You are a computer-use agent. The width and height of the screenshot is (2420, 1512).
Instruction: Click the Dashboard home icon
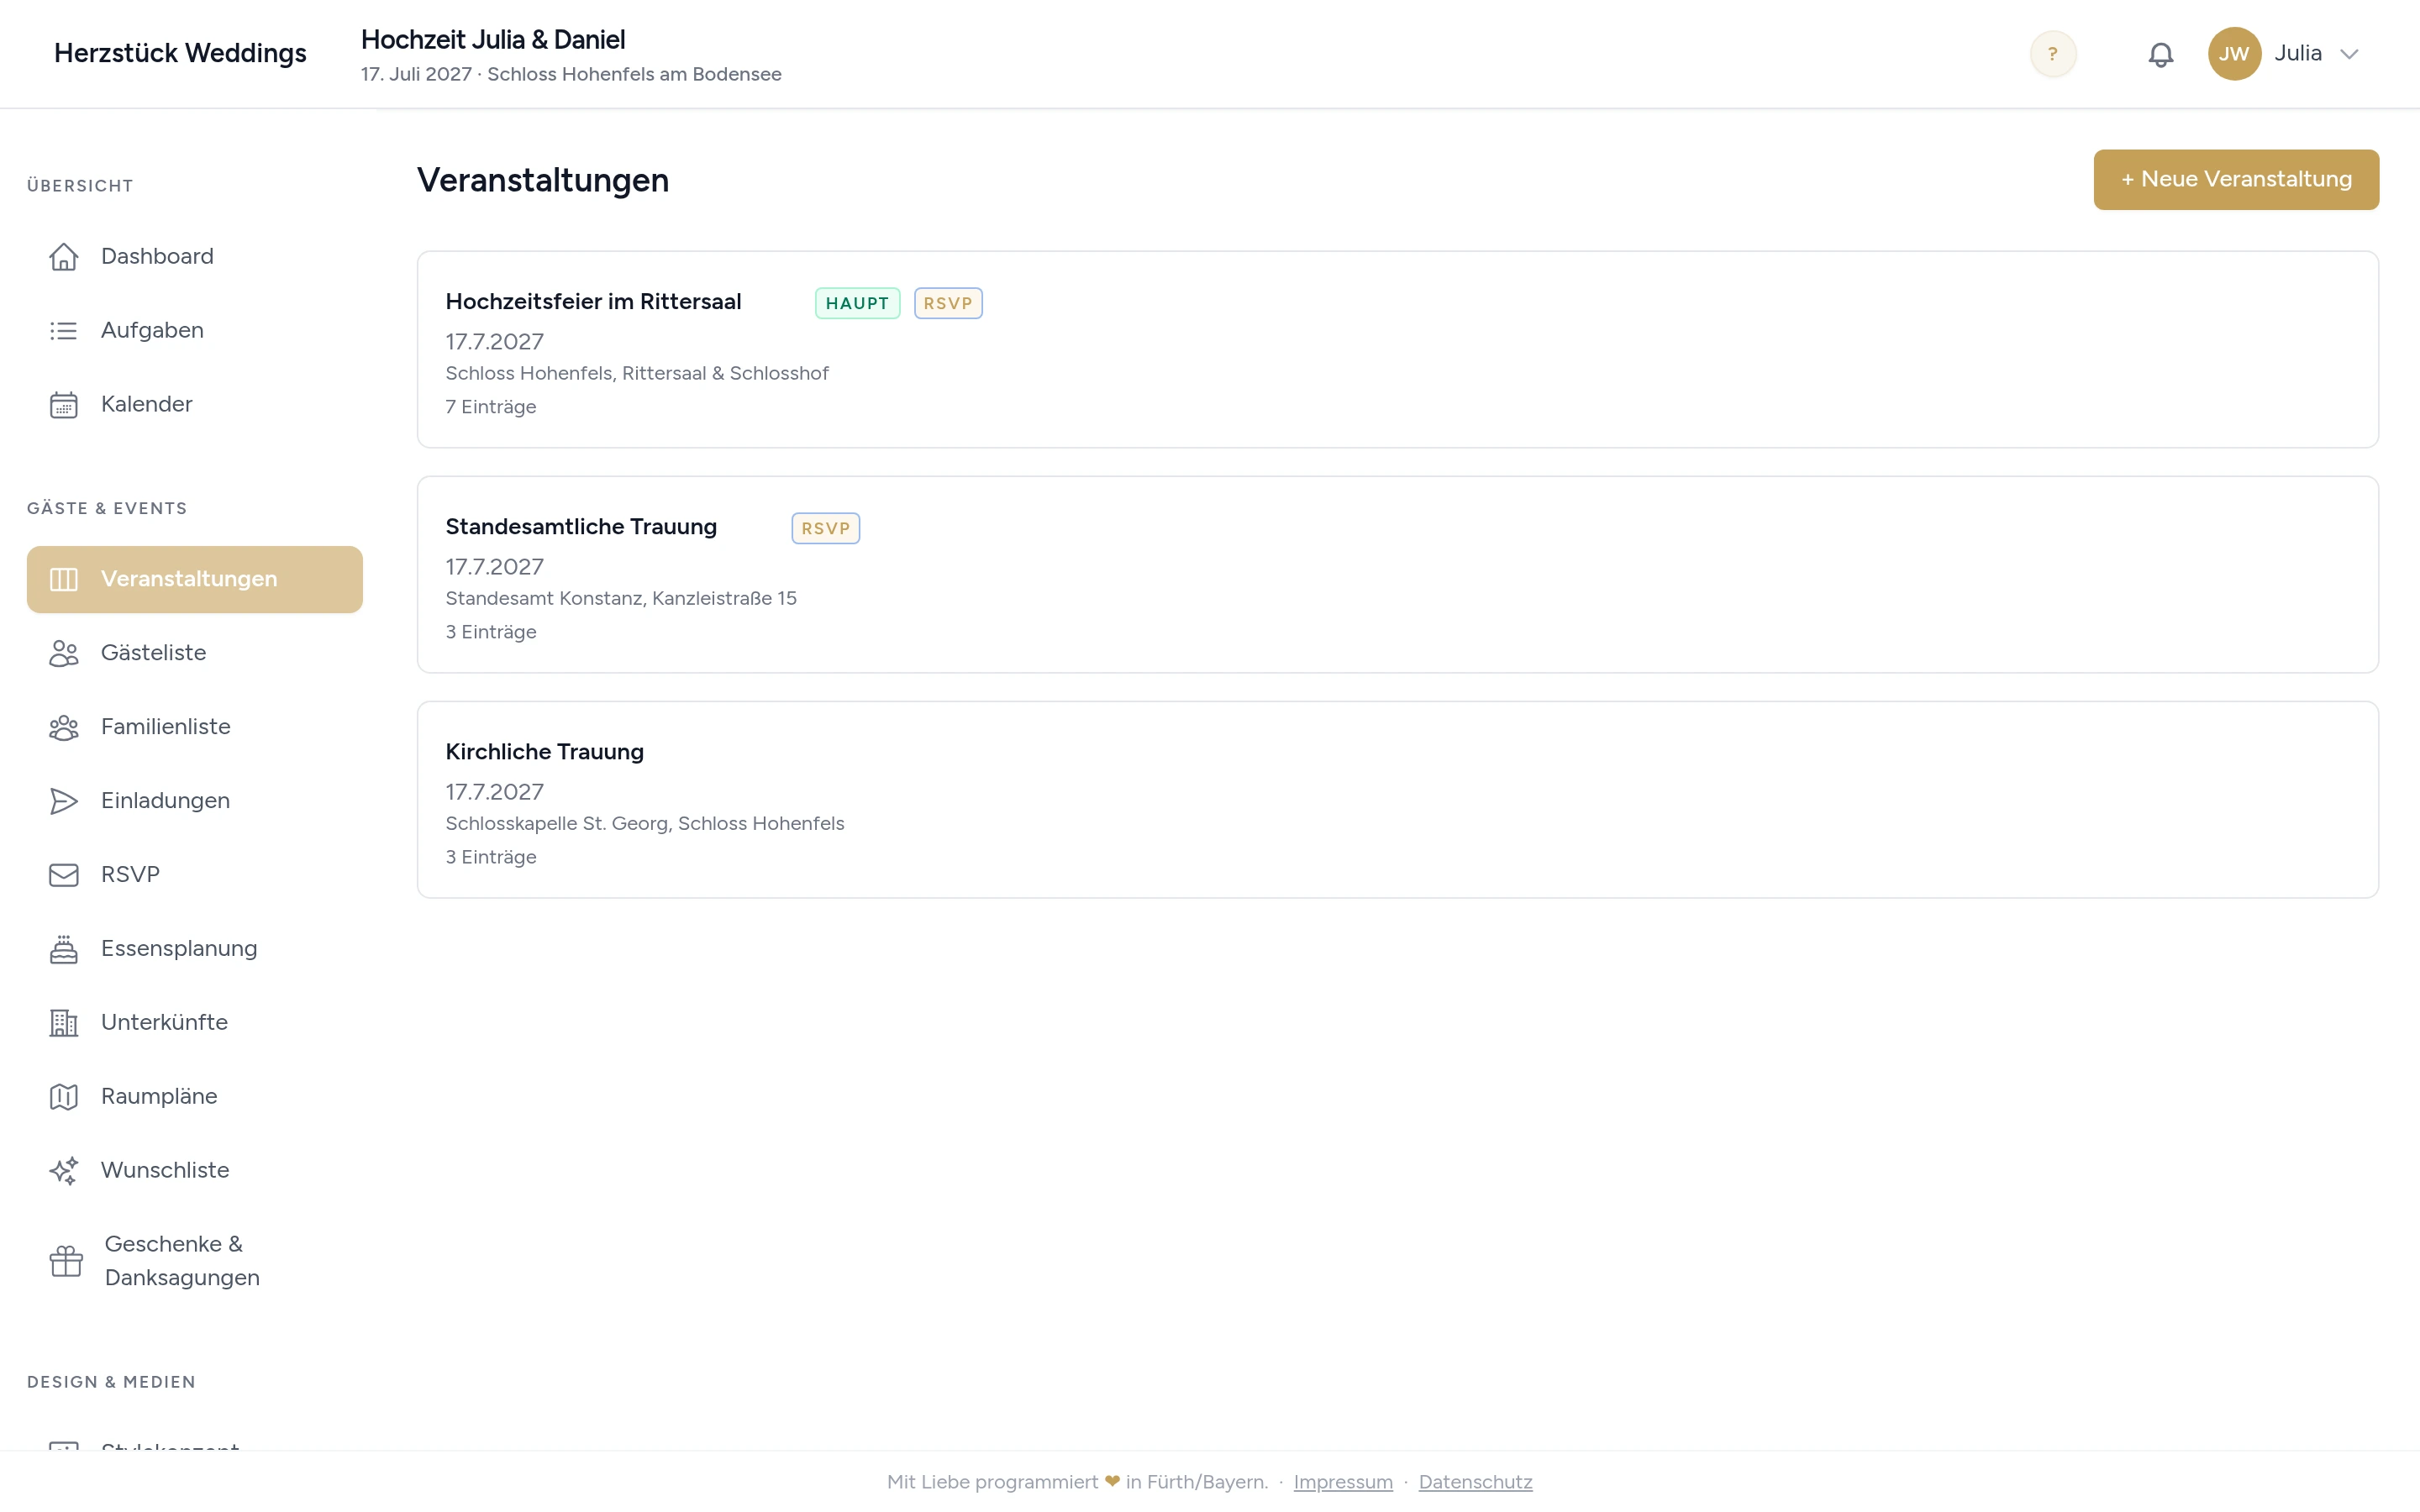click(x=64, y=257)
